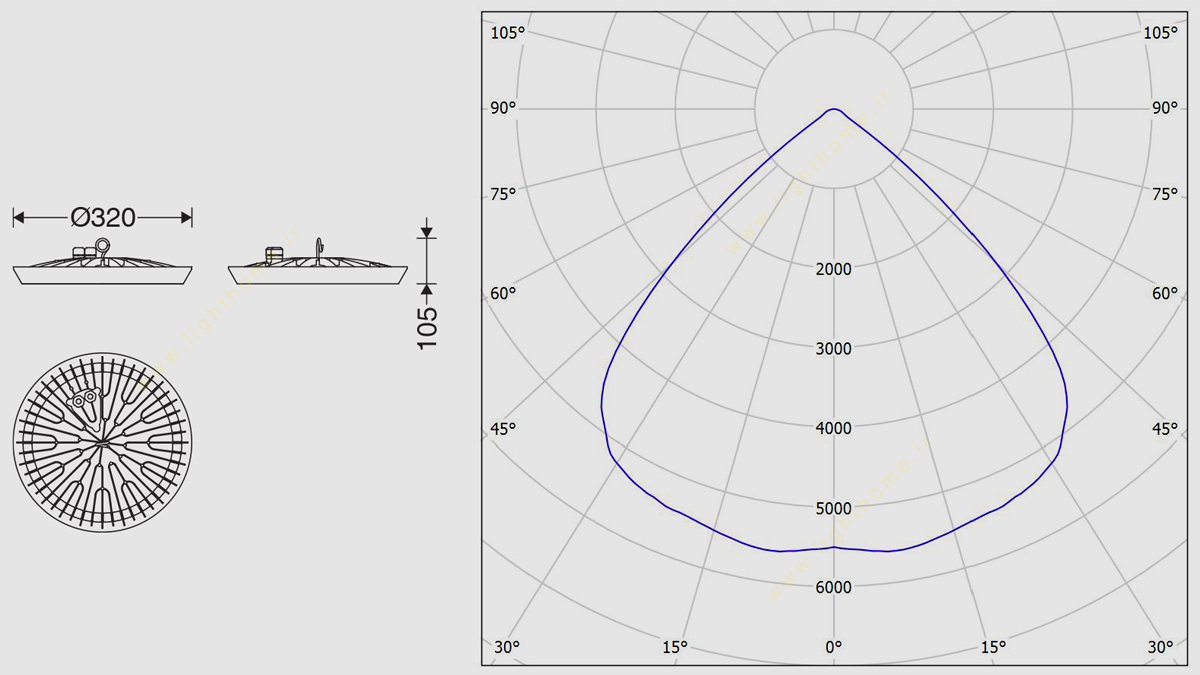Click the cable gland connectors on top view drawing
The image size is (1200, 675).
[x=84, y=399]
